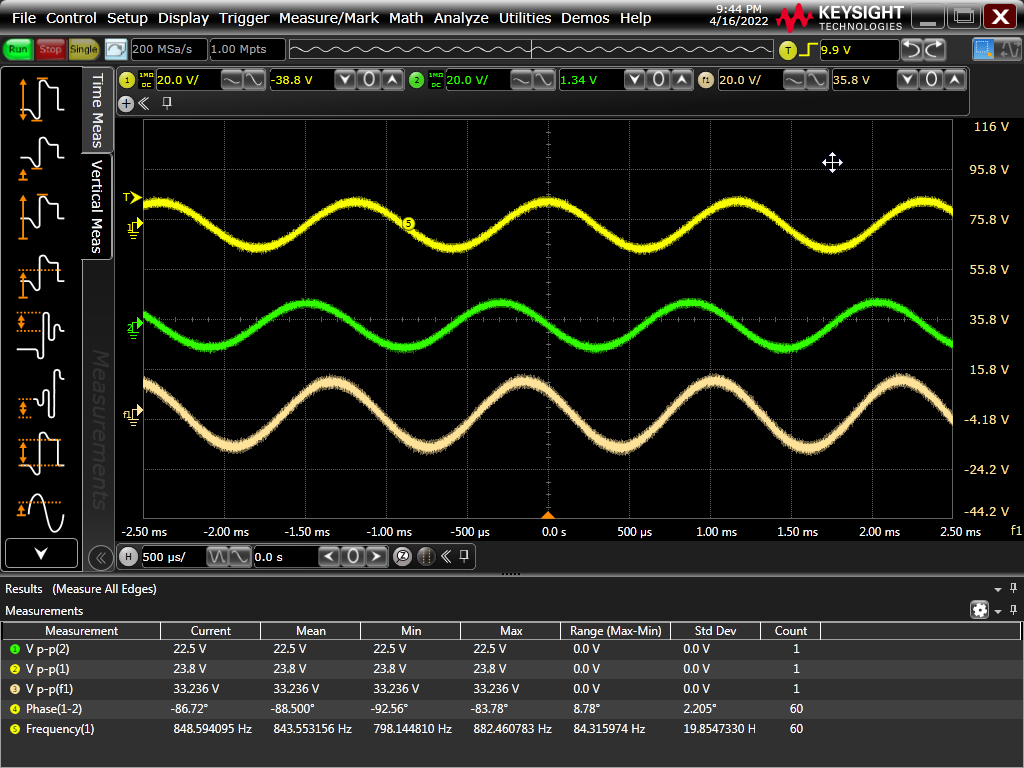Open the measurement results settings gear
Viewport: 1024px width, 768px height.
(x=979, y=610)
